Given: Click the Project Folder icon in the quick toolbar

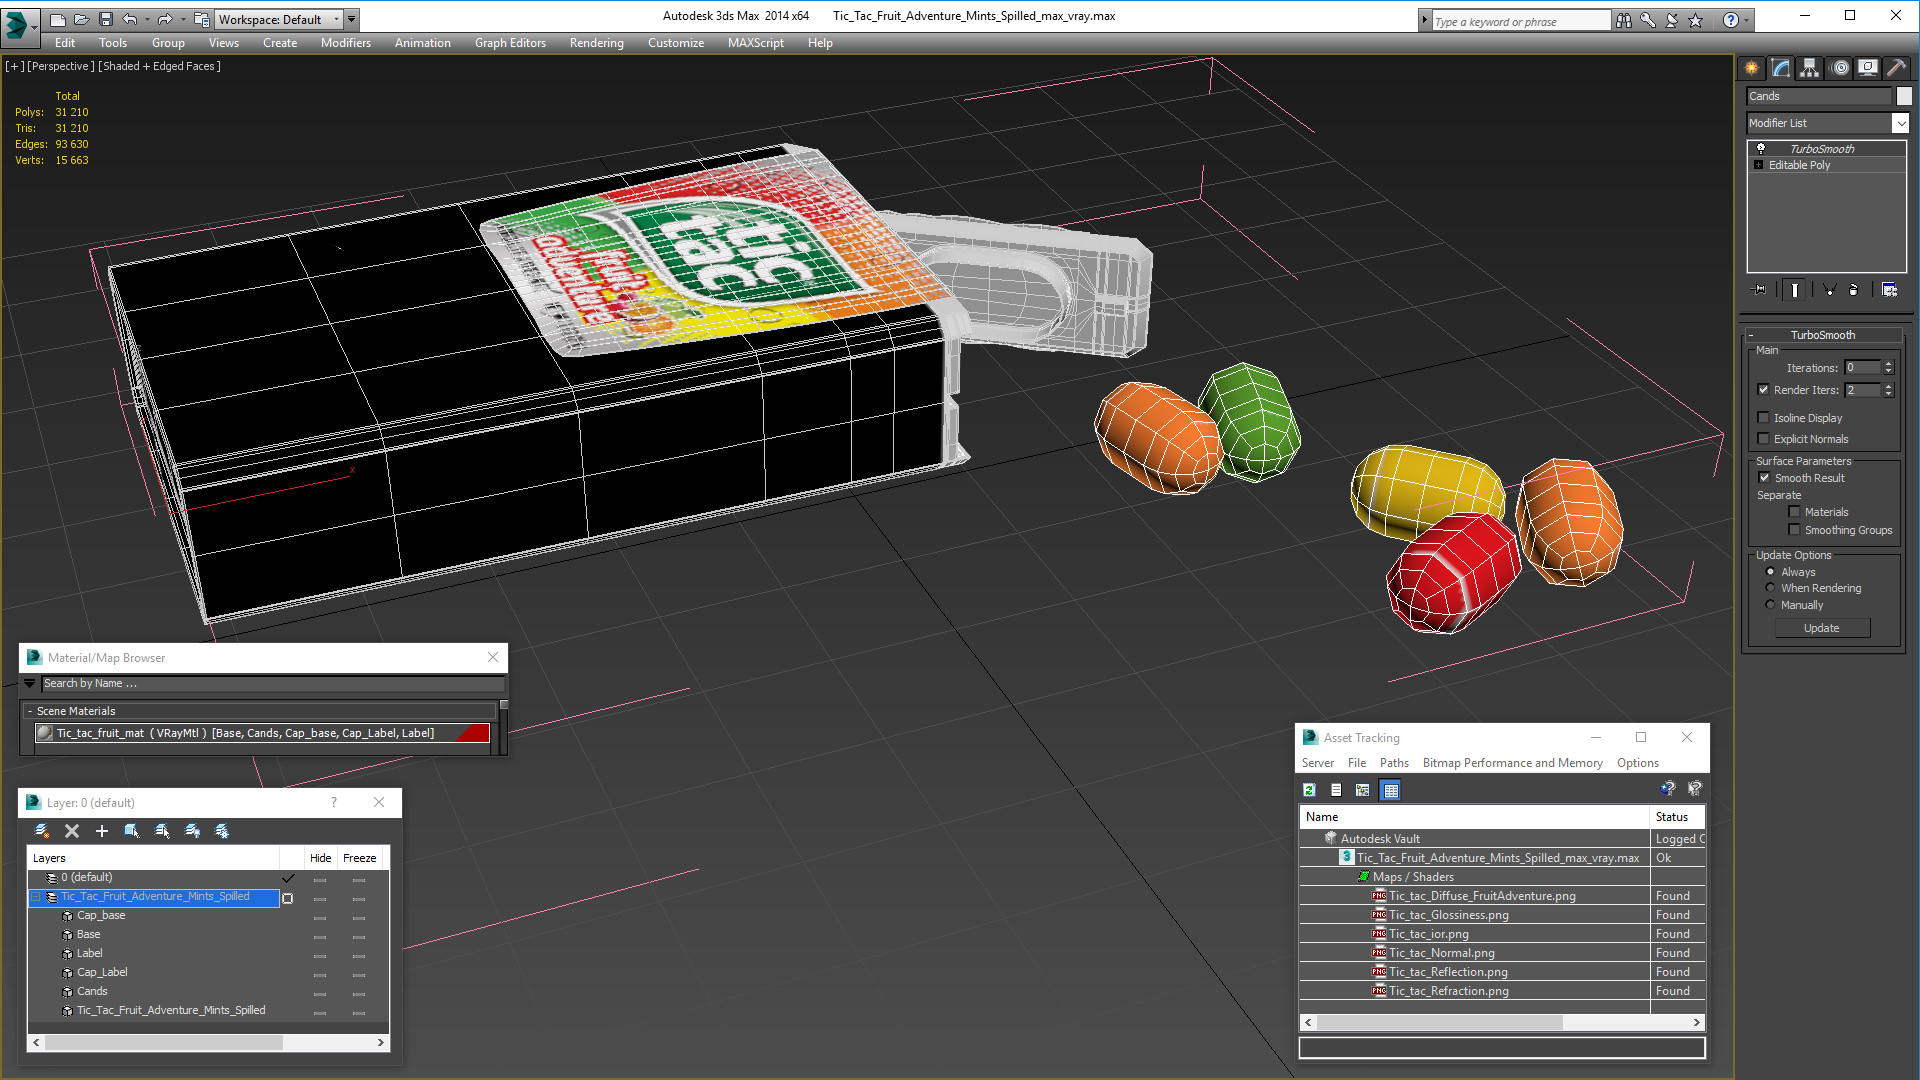Looking at the screenshot, I should coord(201,19).
